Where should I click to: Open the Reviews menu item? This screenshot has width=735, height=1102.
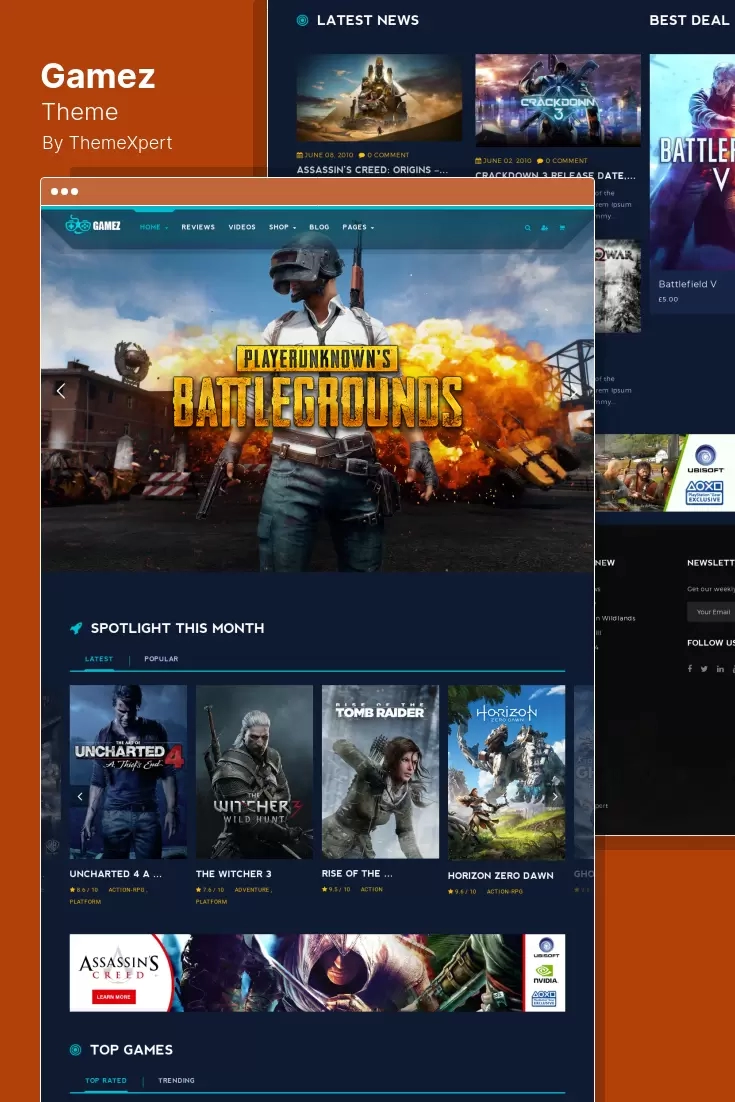tap(198, 227)
